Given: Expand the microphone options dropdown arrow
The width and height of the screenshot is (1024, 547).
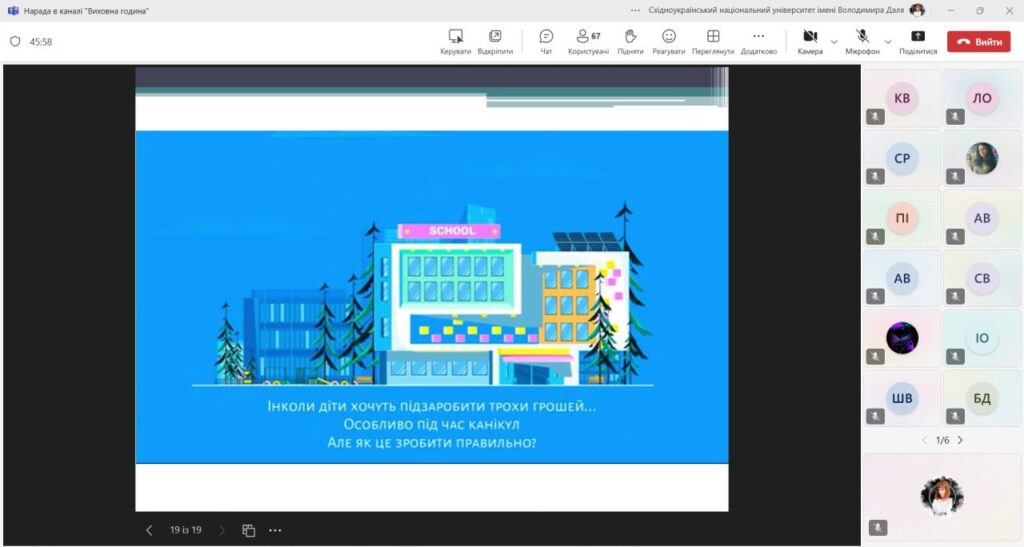Looking at the screenshot, I should (888, 42).
